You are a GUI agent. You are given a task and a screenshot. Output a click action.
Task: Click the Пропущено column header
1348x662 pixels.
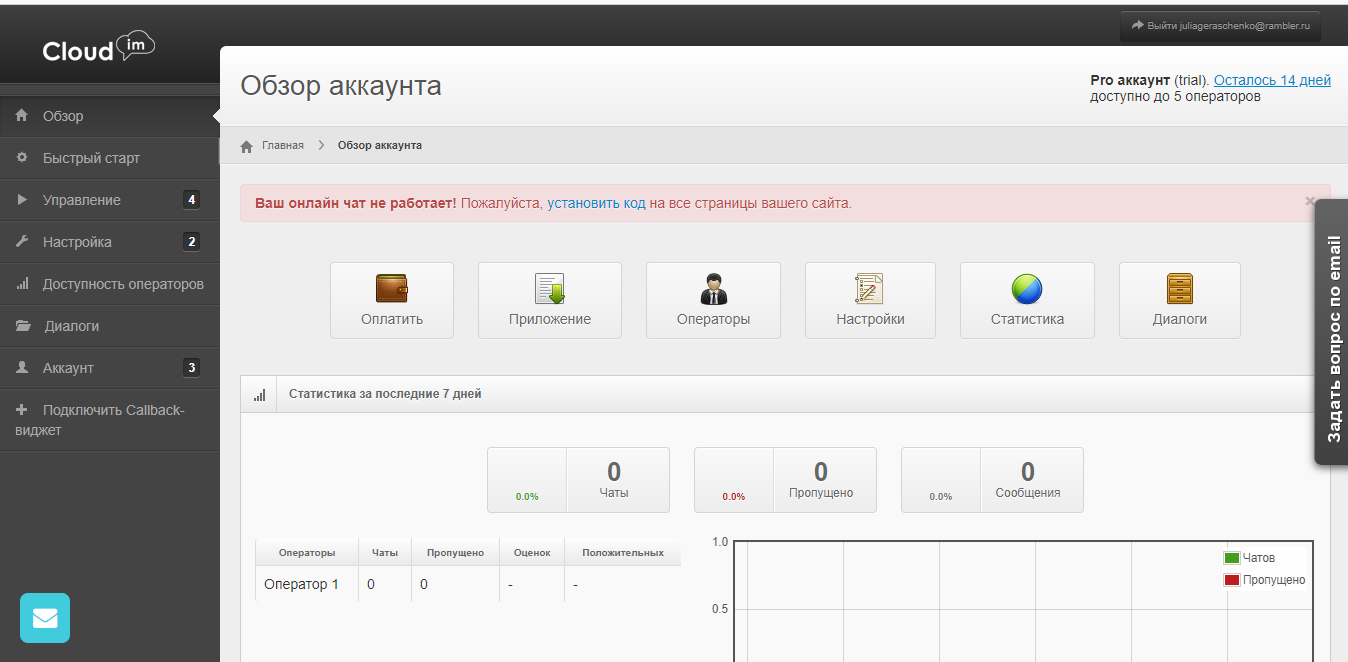click(x=455, y=552)
